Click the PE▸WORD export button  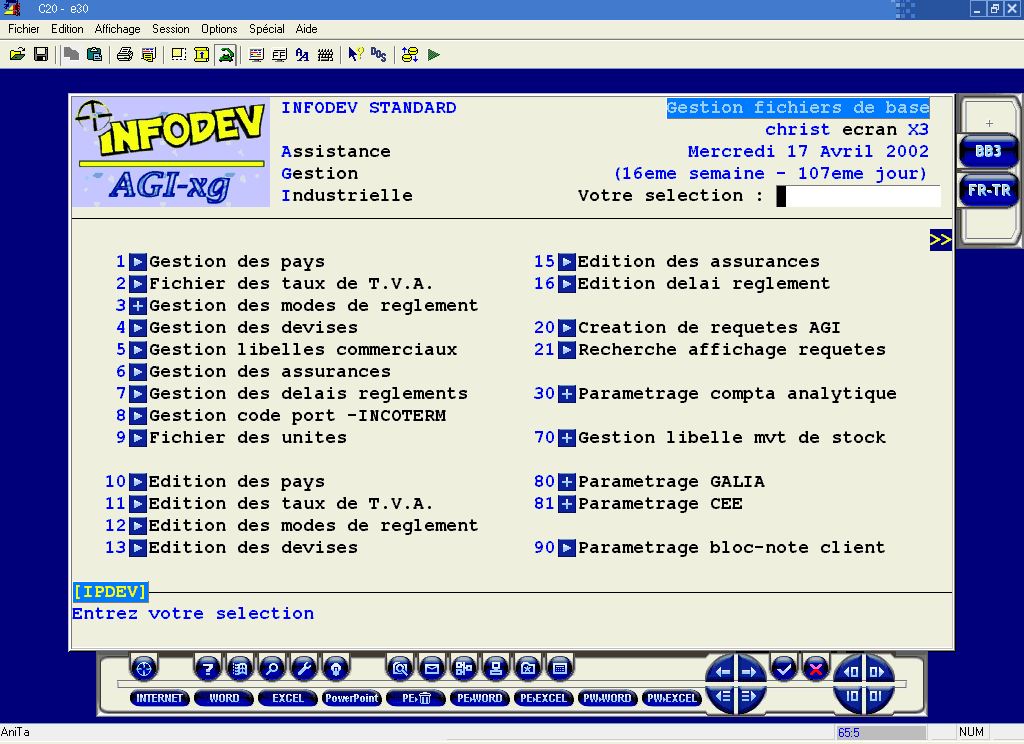pos(480,698)
